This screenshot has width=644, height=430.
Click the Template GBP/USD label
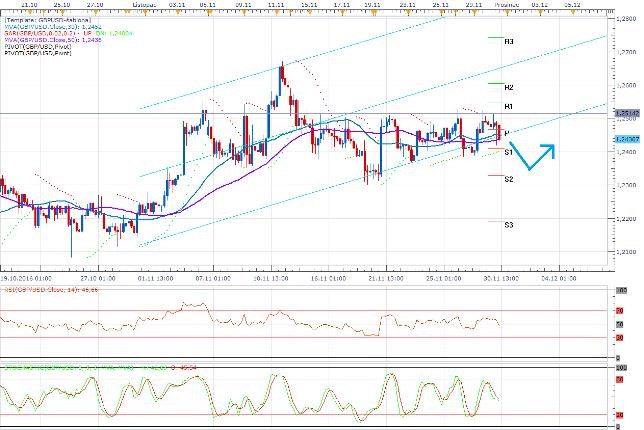tap(48, 20)
